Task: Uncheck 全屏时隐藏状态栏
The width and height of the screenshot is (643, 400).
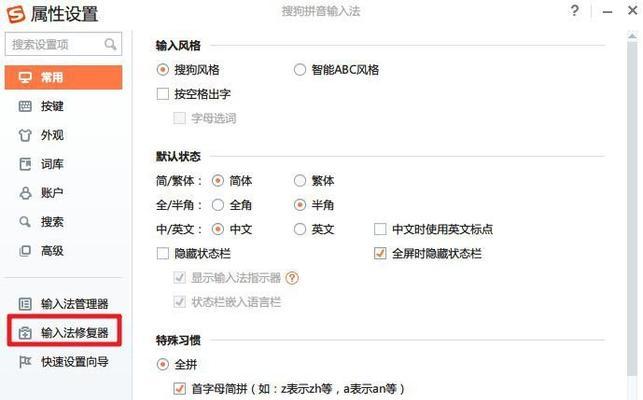Action: 380,254
